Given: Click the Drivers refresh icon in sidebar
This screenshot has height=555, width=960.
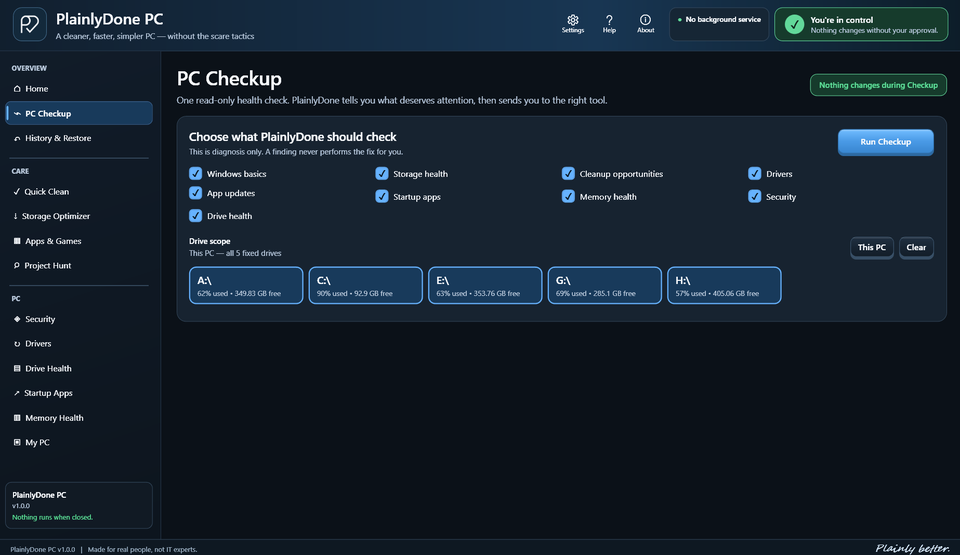Looking at the screenshot, I should pos(17,344).
